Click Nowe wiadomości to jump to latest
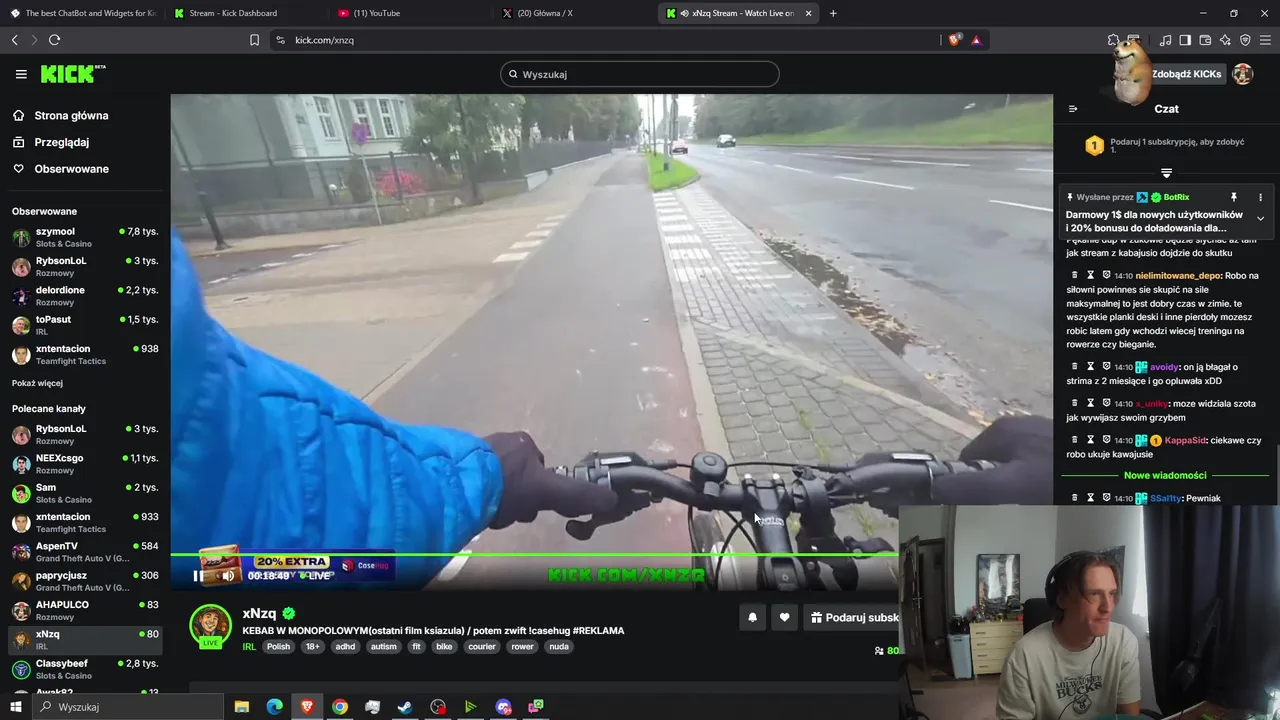This screenshot has height=720, width=1280. (1165, 475)
